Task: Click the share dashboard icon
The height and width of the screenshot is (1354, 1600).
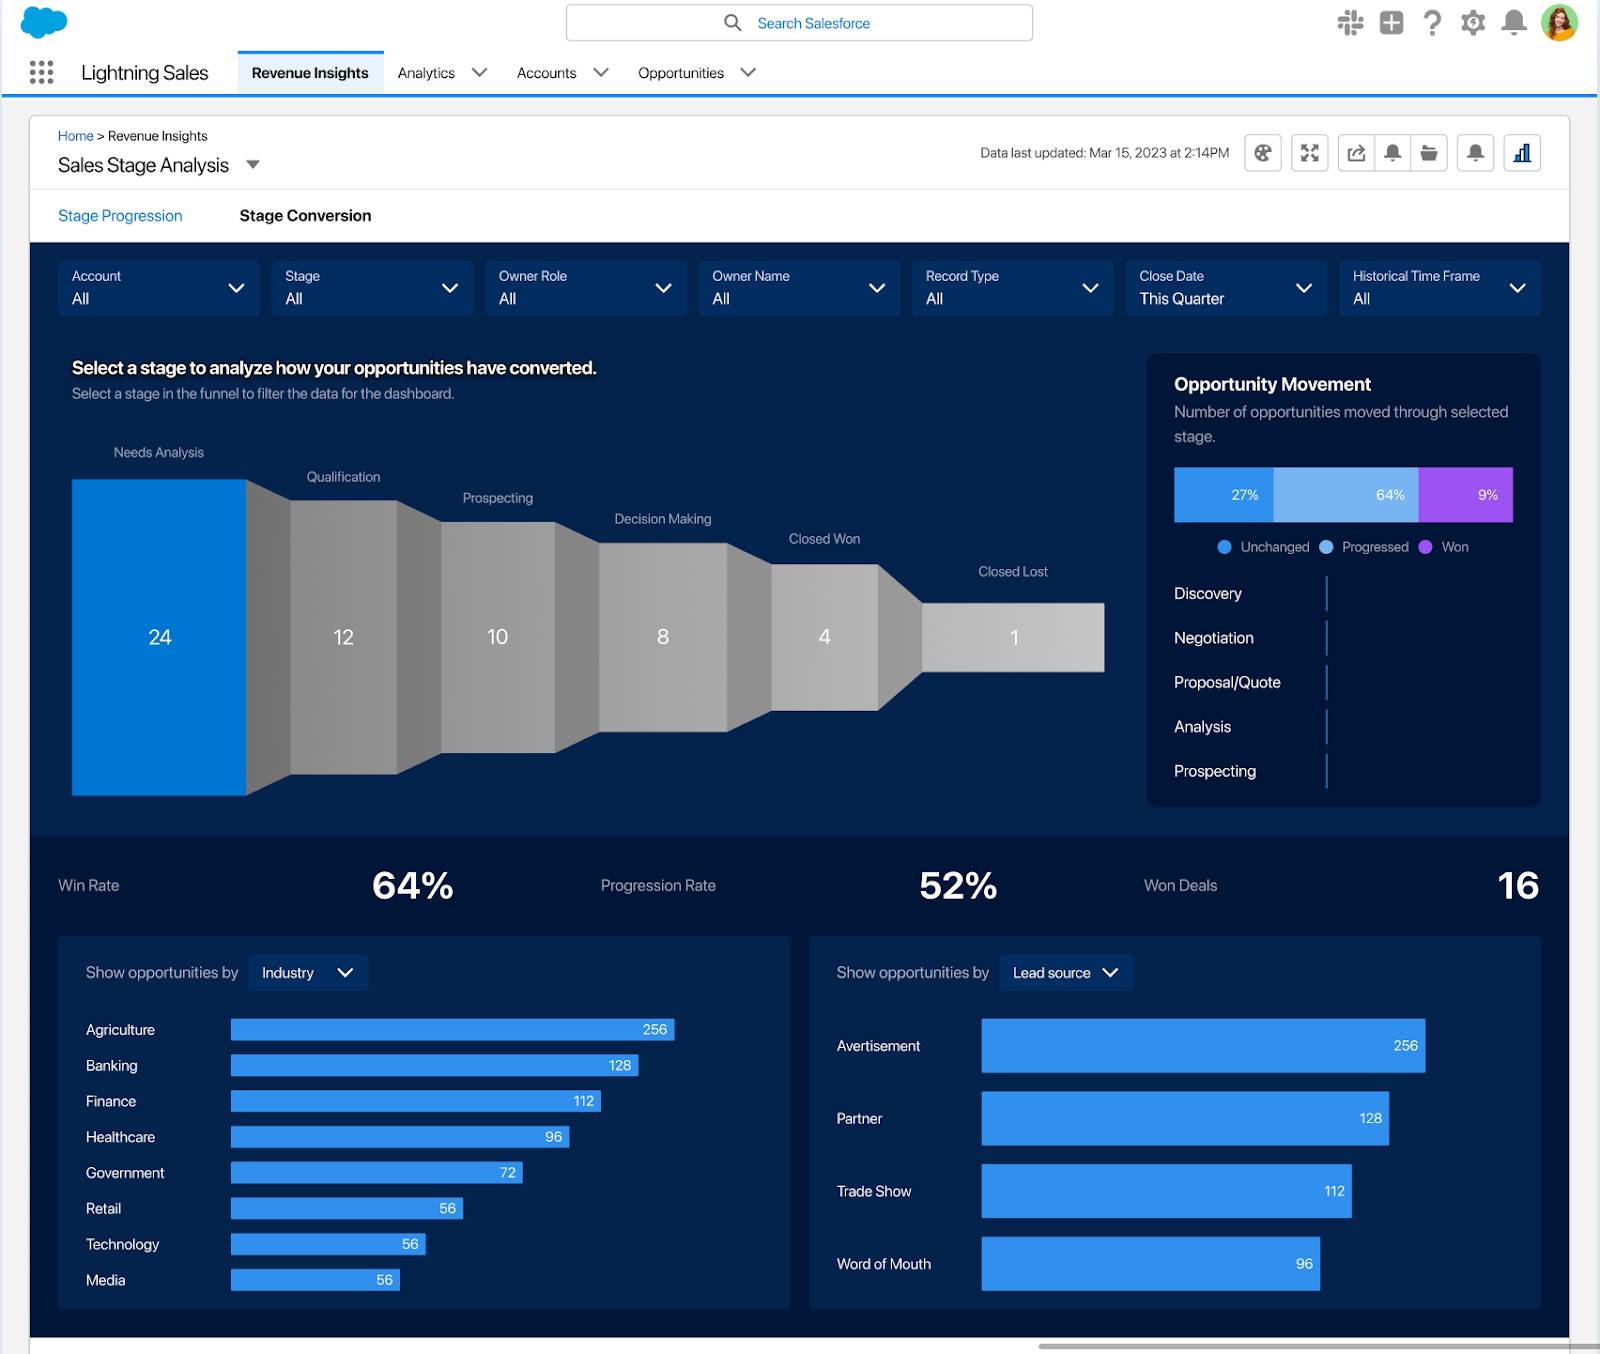Action: [x=1356, y=153]
